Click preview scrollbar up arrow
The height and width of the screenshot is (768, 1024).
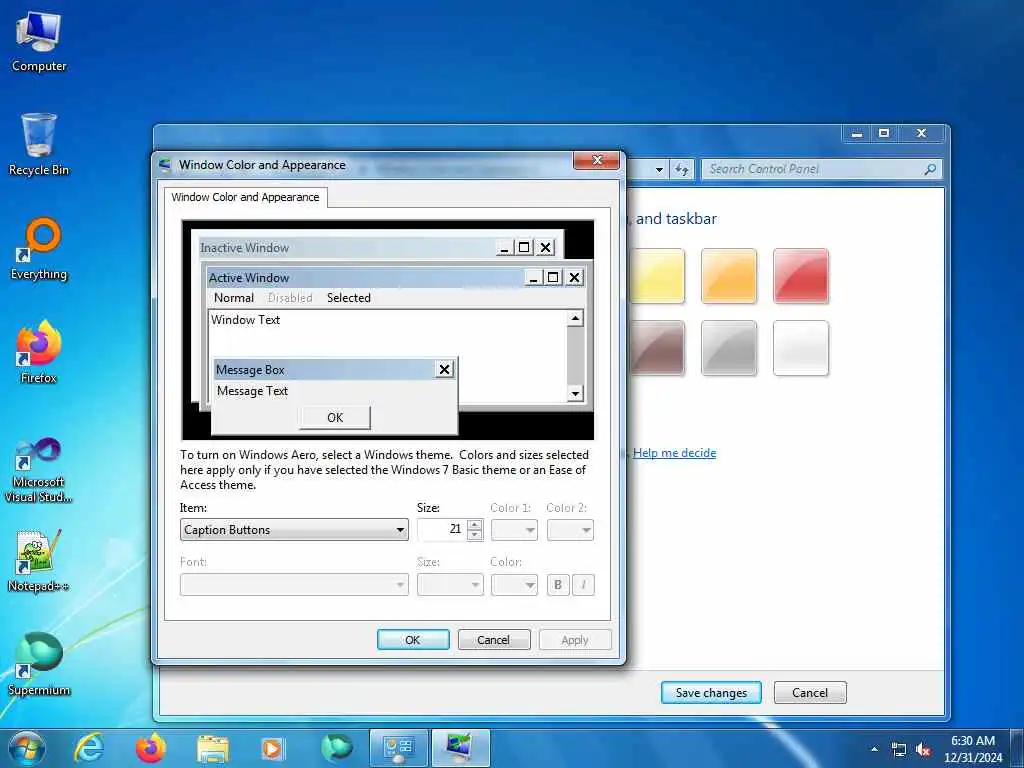575,319
